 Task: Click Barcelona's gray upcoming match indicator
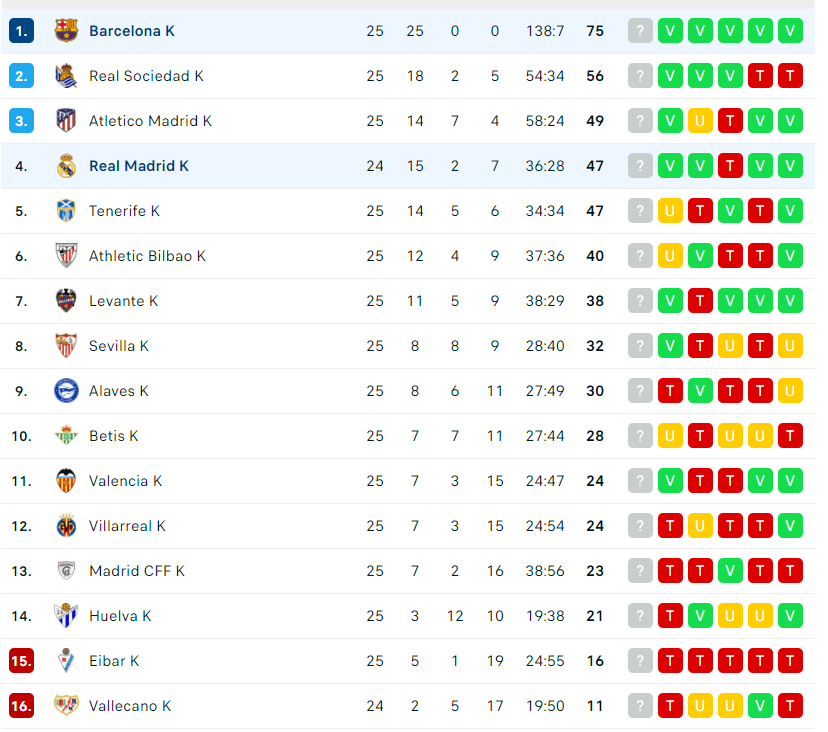pyautogui.click(x=640, y=30)
